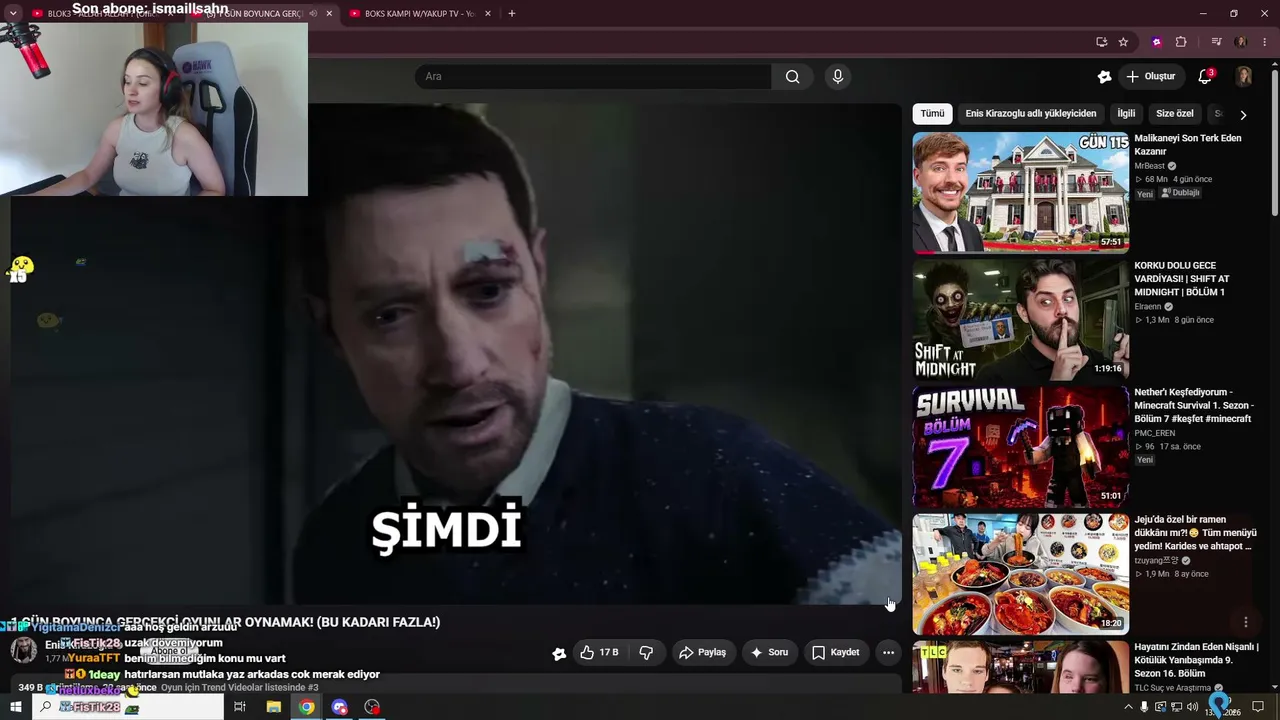1280x720 pixels.
Task: Select the Size özel filter chip
Action: coord(1175,114)
